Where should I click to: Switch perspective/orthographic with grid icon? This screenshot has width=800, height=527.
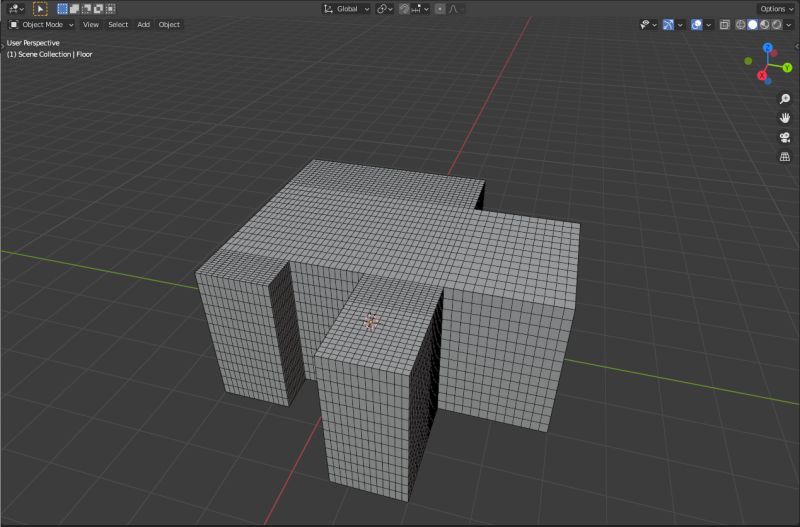785,157
